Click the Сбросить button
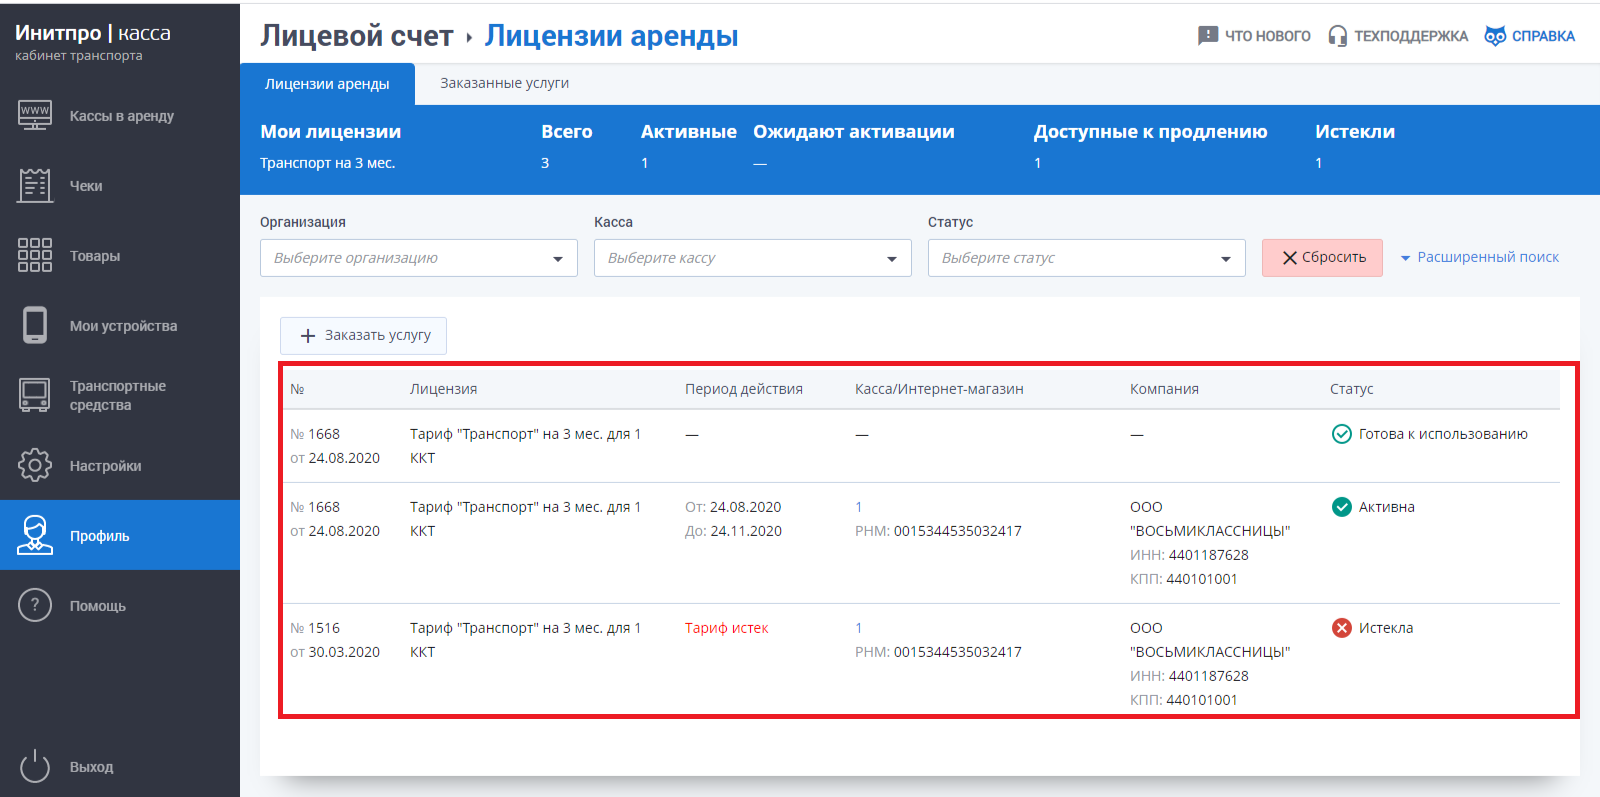 click(1322, 258)
